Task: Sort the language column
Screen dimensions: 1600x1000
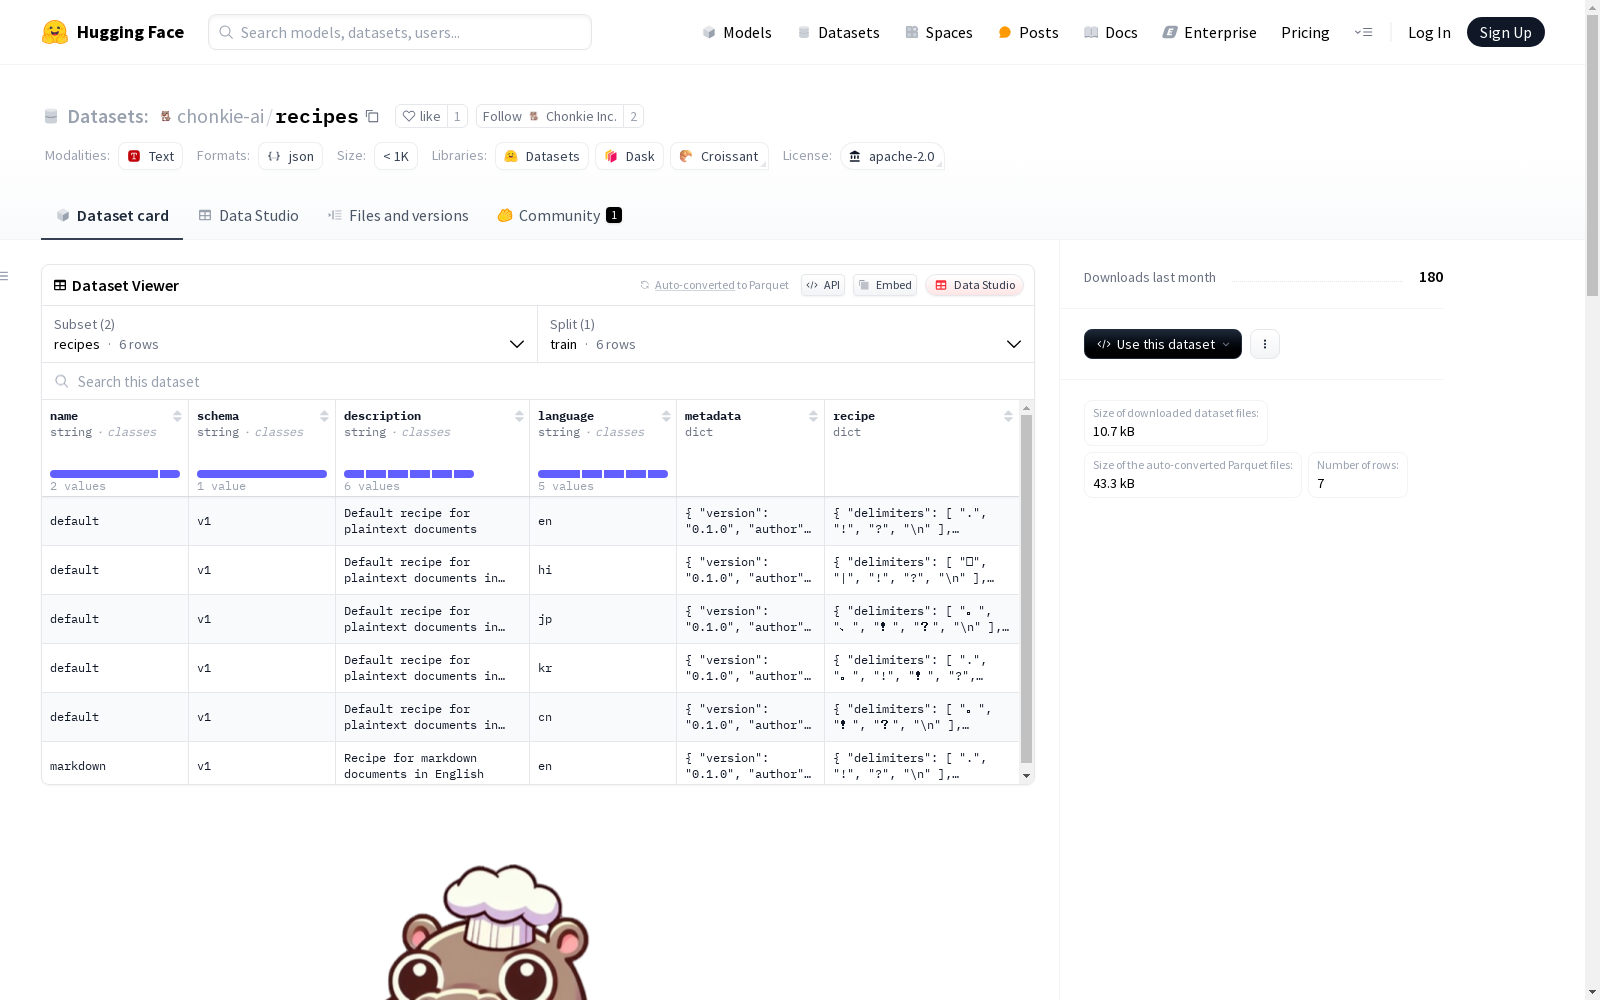Action: pos(666,416)
